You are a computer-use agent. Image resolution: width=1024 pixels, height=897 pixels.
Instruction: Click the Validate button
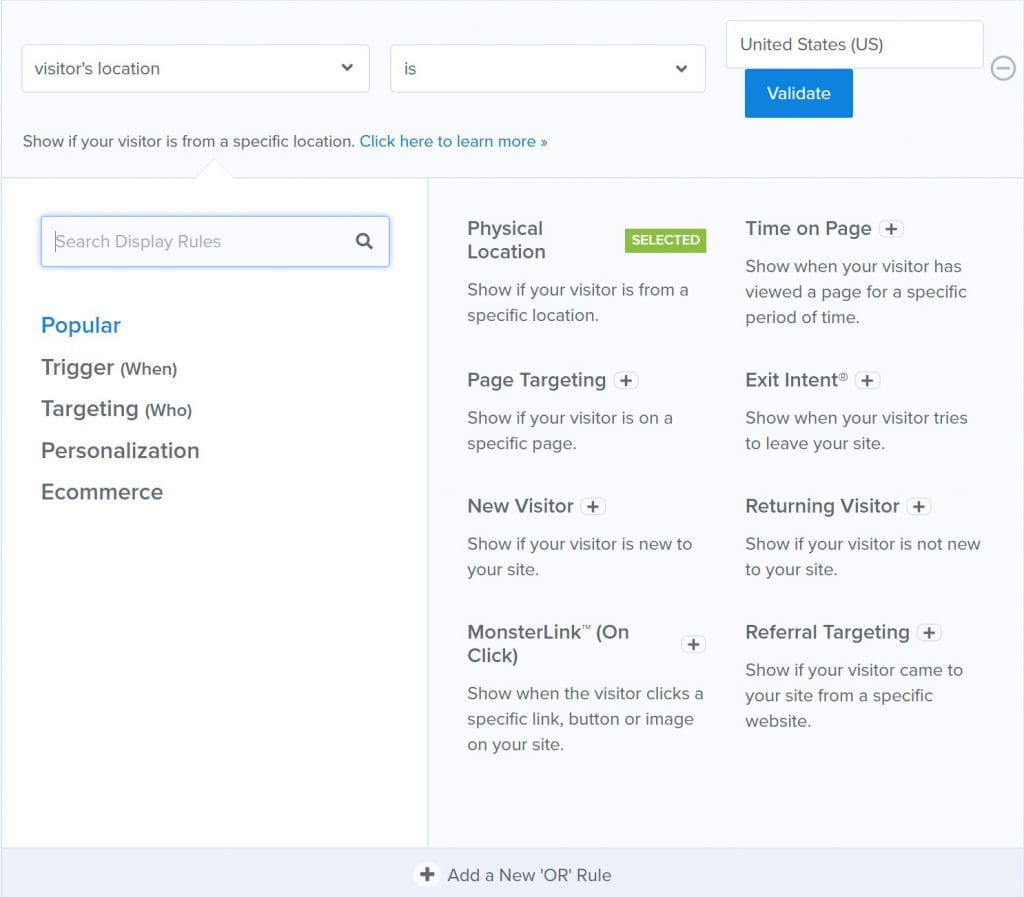(x=798, y=93)
